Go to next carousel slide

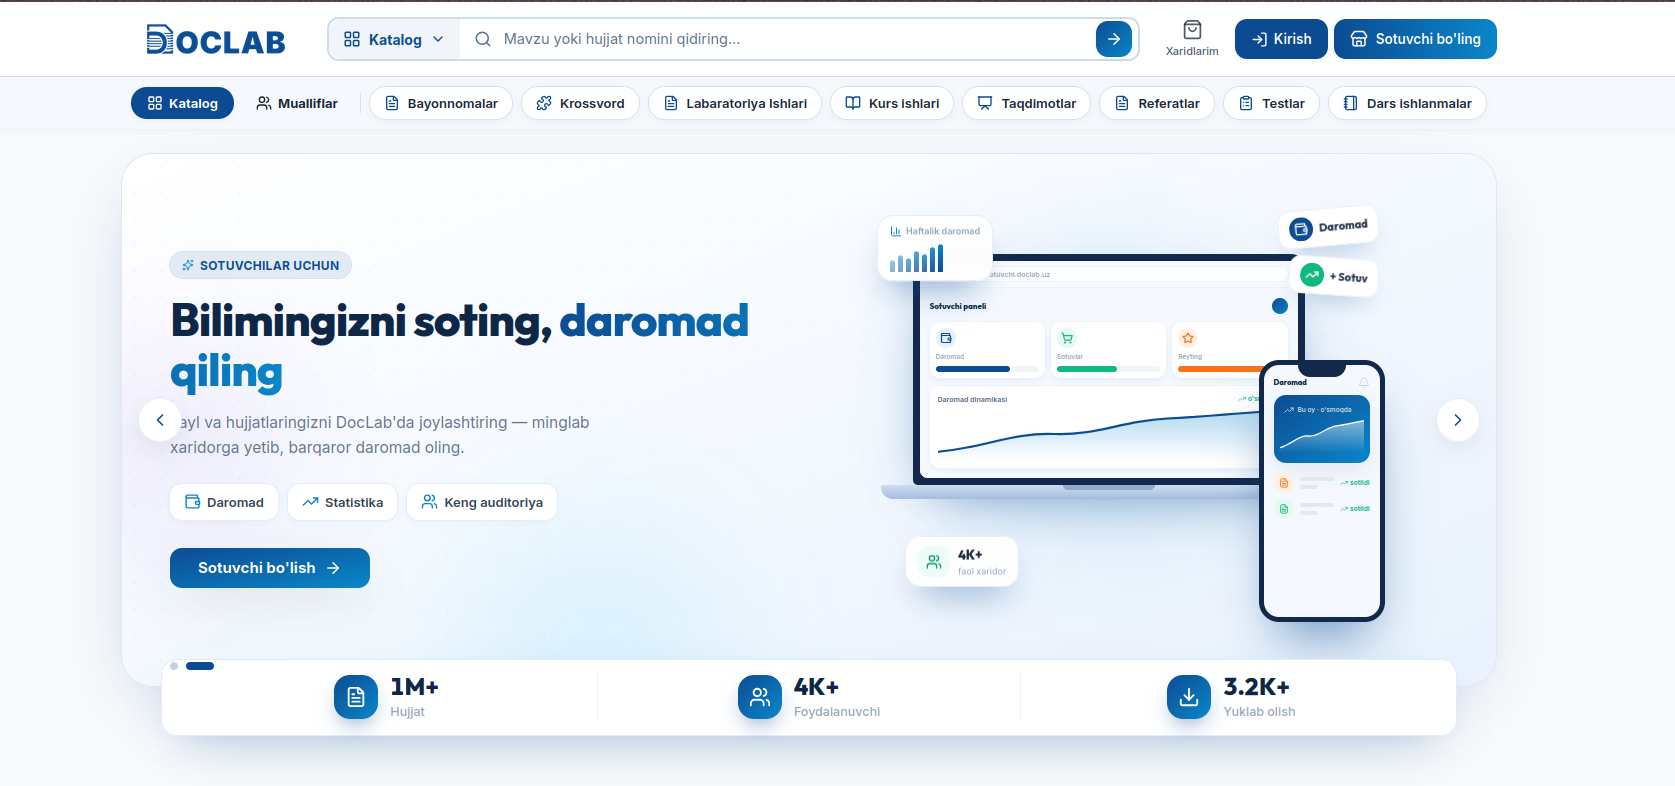[x=1458, y=420]
